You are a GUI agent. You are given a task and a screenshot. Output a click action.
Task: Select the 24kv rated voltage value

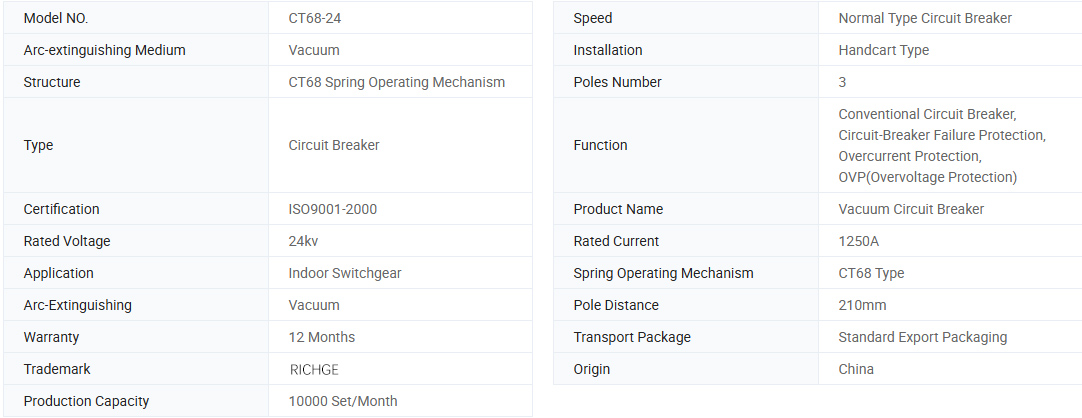303,241
